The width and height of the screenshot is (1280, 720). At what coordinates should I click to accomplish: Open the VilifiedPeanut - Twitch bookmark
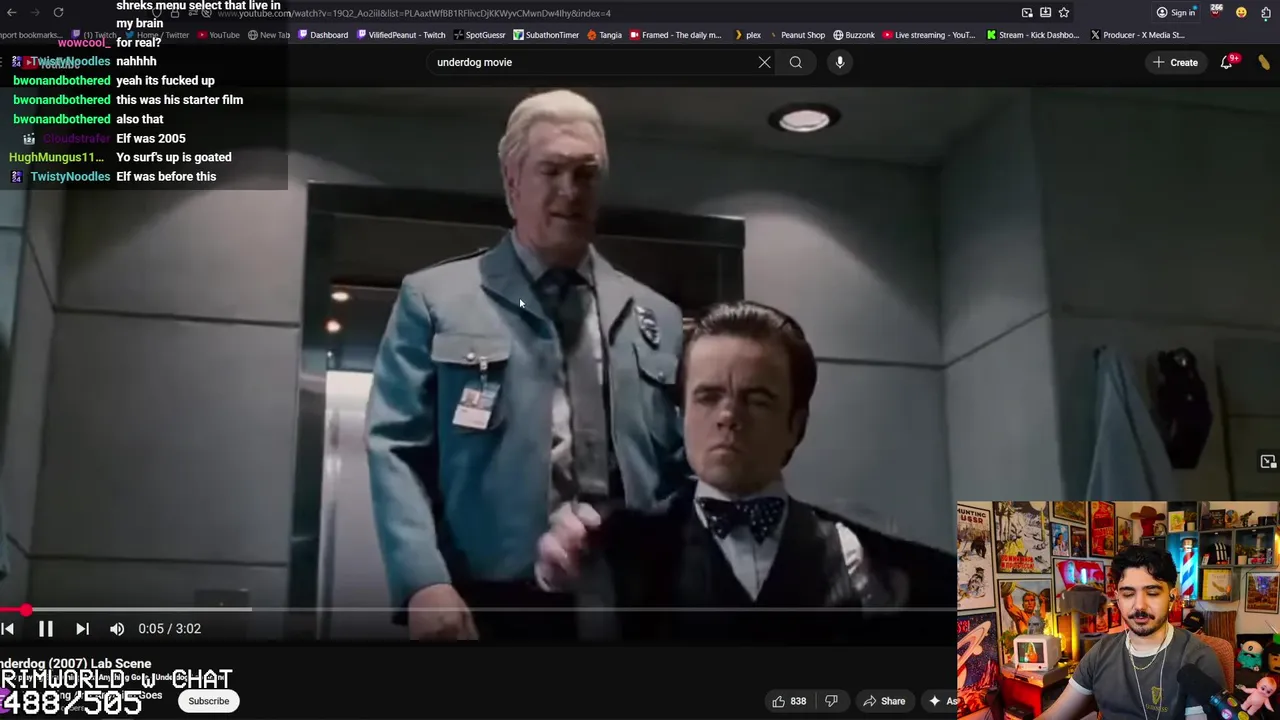401,35
